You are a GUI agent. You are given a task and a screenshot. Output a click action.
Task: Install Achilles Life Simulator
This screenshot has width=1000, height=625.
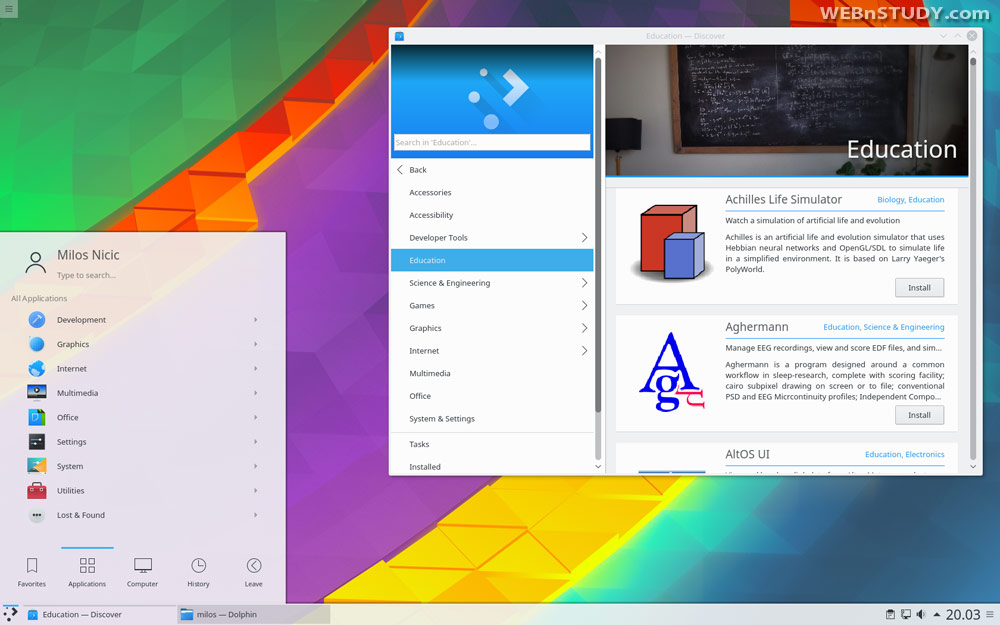[x=919, y=288]
